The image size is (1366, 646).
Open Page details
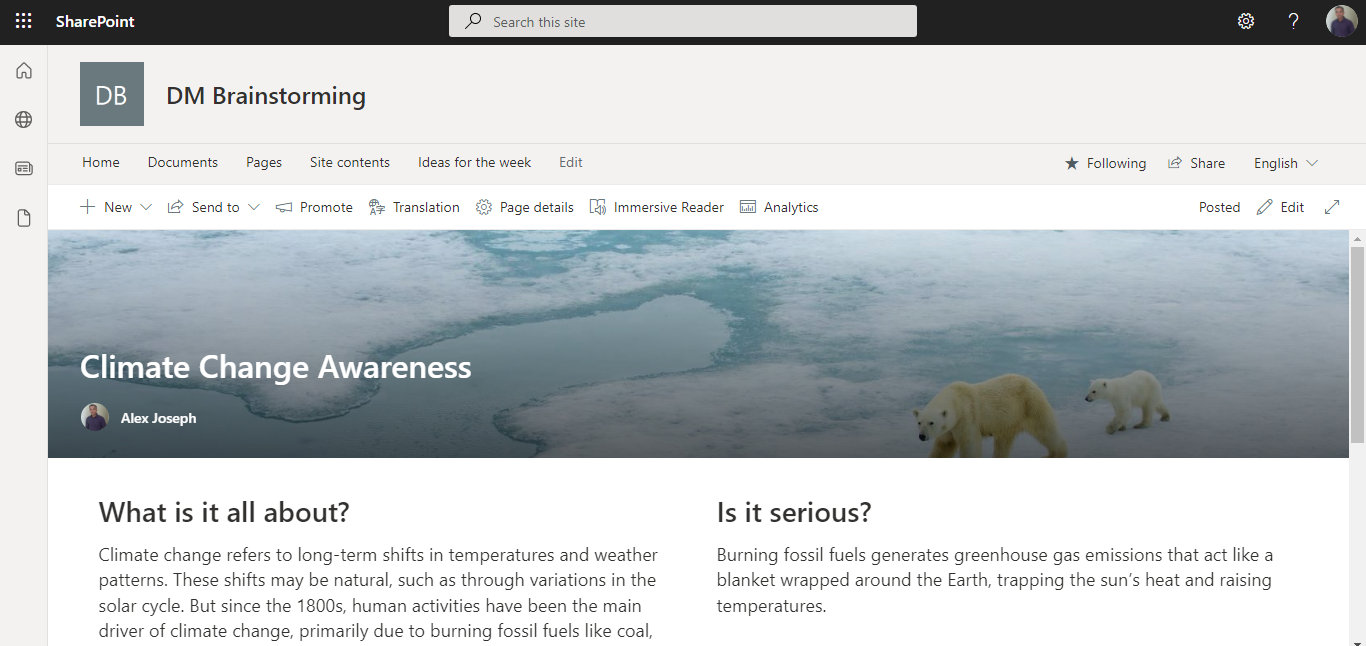click(524, 207)
